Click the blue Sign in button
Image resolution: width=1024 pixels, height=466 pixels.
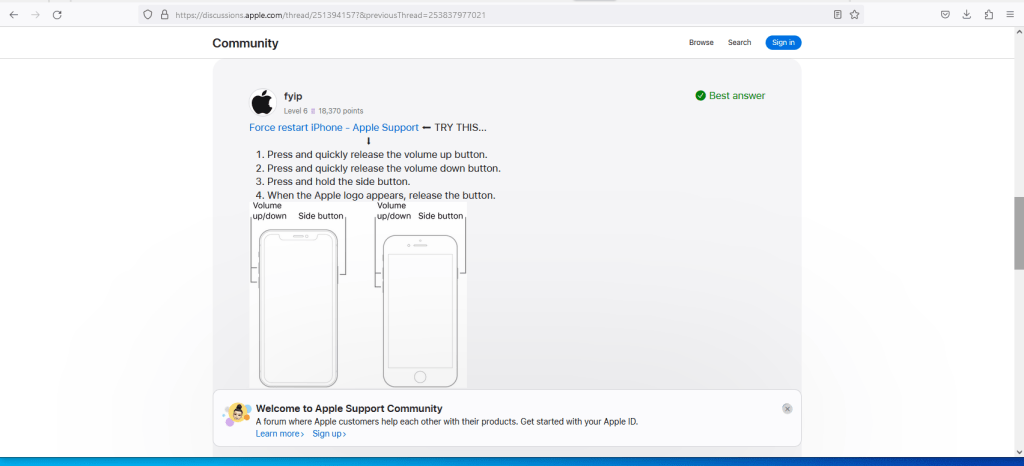click(783, 43)
